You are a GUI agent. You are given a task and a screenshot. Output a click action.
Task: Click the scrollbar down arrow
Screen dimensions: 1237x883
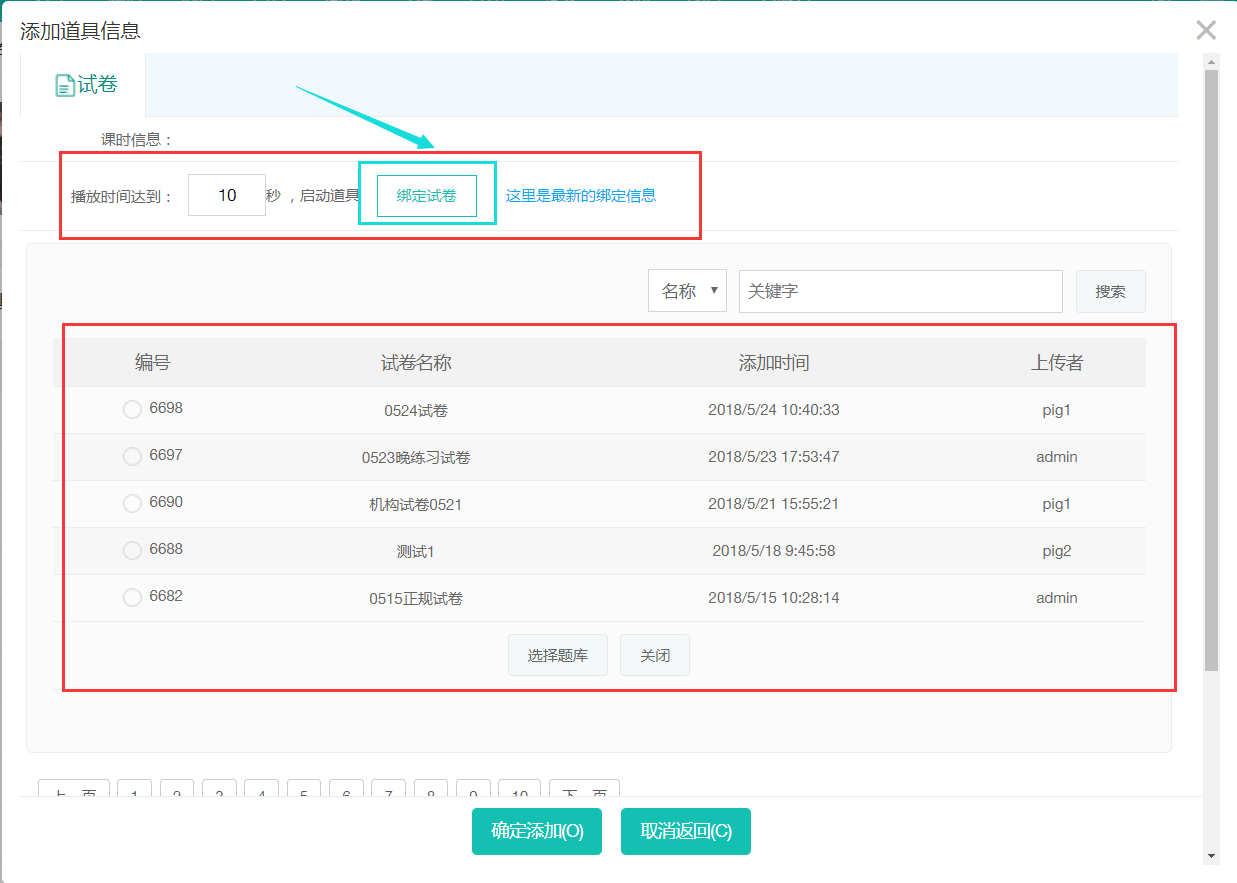point(1211,856)
